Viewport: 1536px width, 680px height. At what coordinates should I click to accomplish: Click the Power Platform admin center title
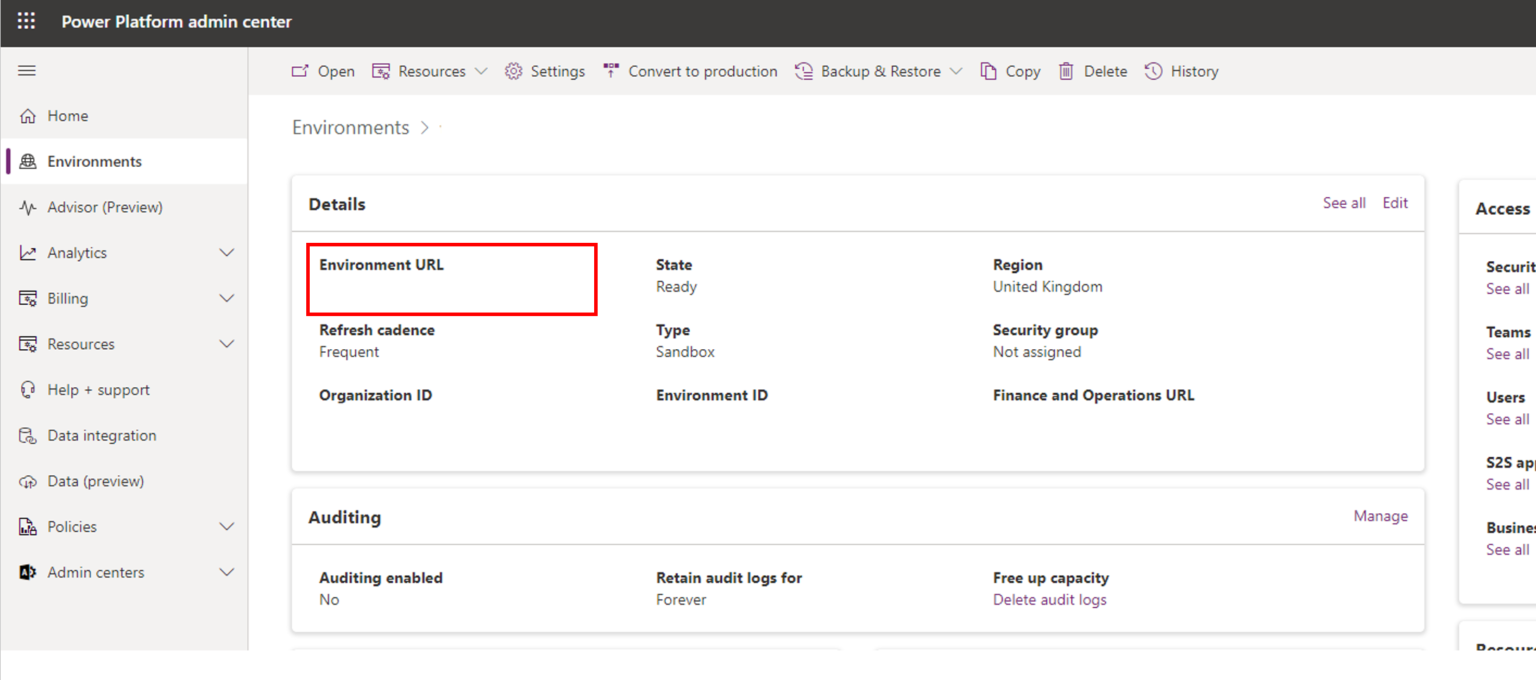(177, 22)
